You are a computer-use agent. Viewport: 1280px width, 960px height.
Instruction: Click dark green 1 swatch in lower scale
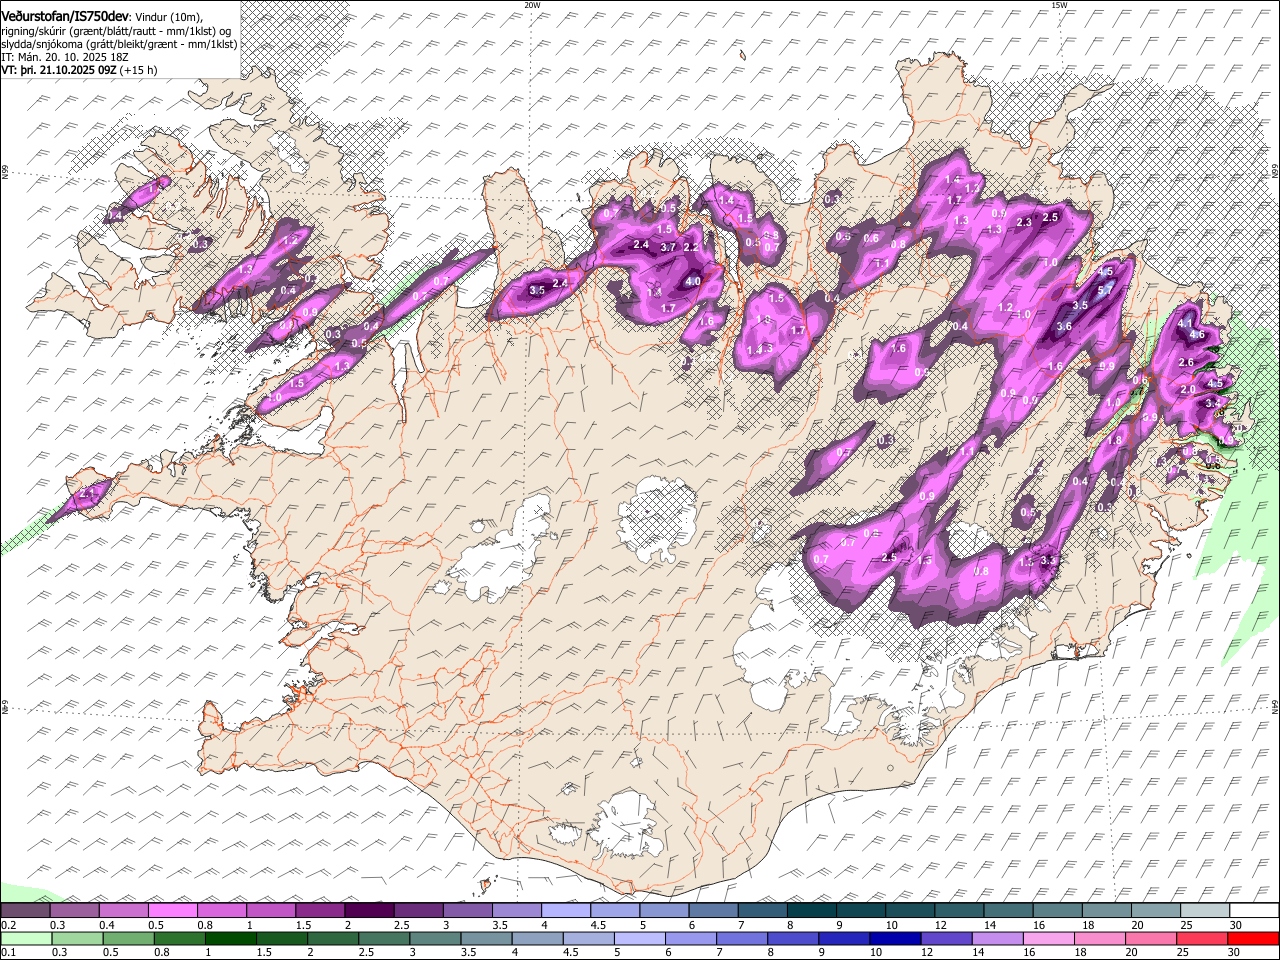click(x=231, y=938)
